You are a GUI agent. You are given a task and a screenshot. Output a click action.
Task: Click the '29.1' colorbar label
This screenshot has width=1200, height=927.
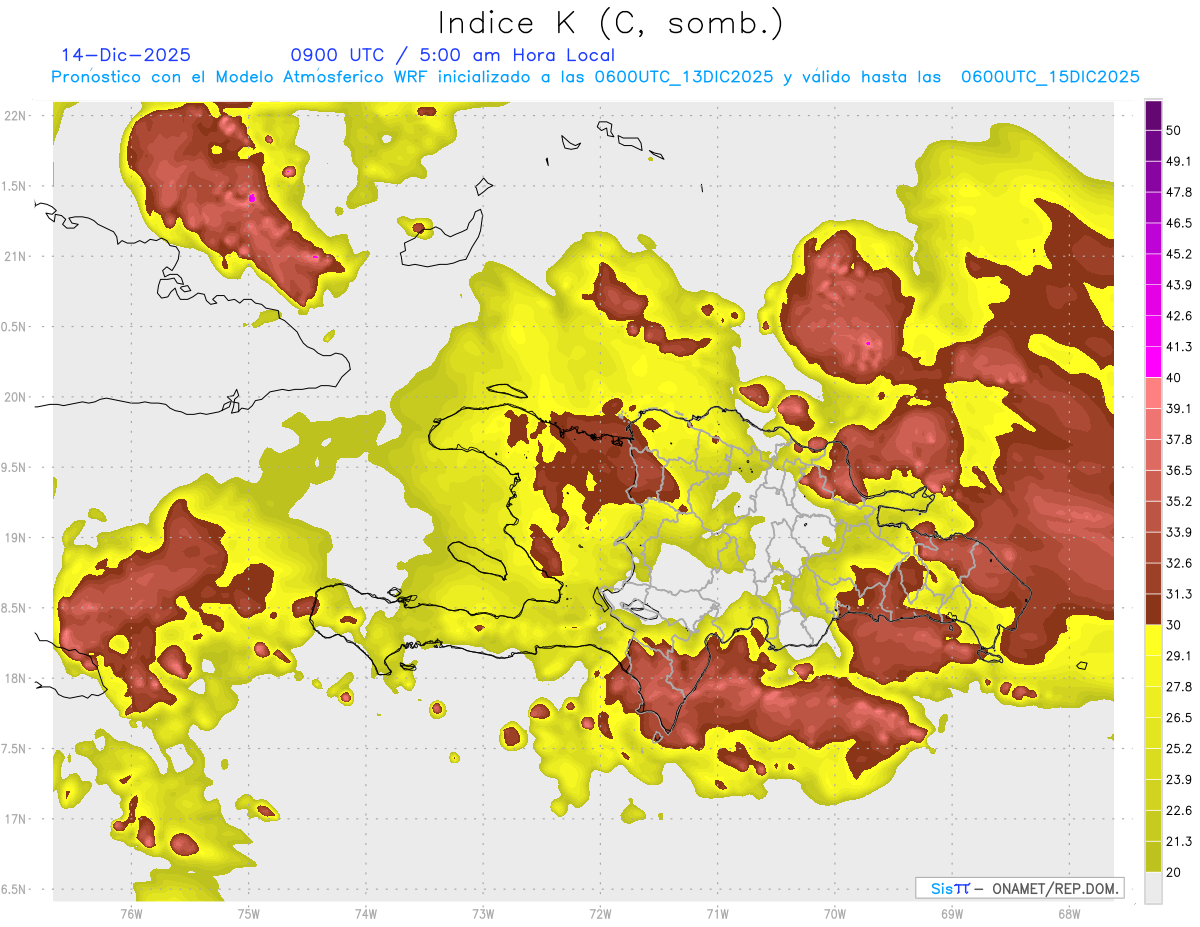(1179, 656)
